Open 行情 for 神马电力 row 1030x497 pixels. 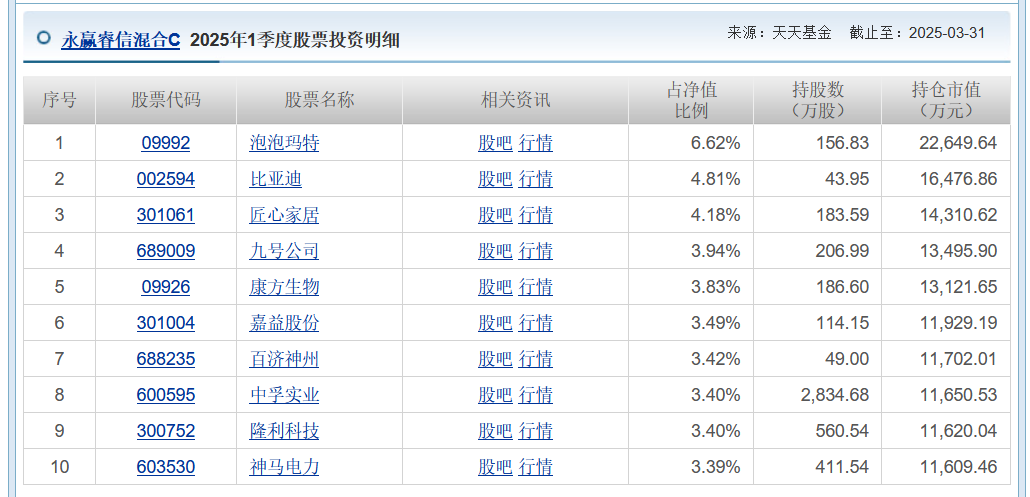point(535,467)
